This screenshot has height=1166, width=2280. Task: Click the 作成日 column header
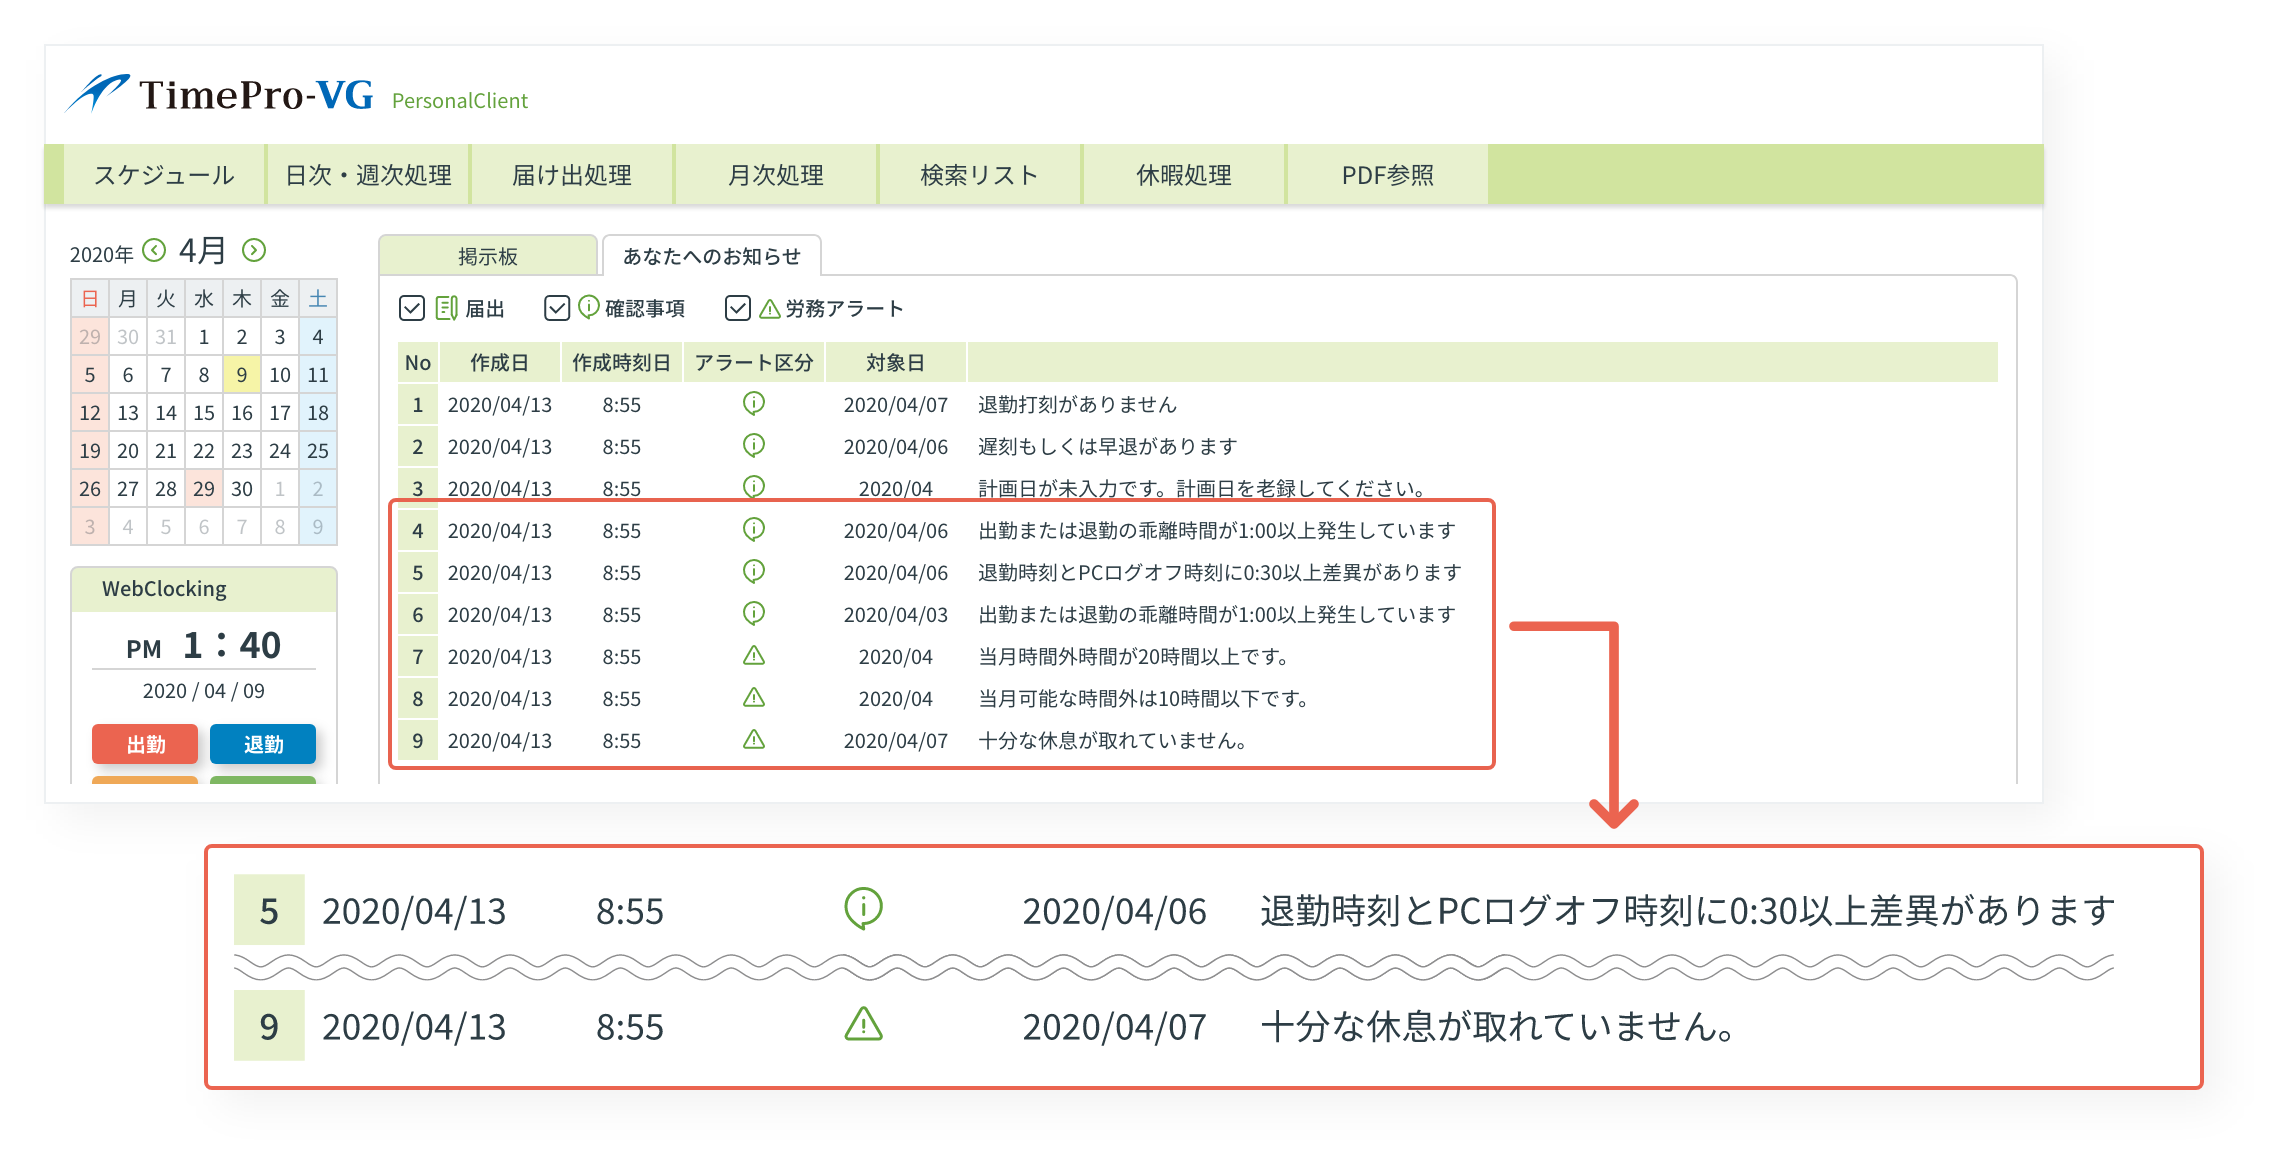500,362
